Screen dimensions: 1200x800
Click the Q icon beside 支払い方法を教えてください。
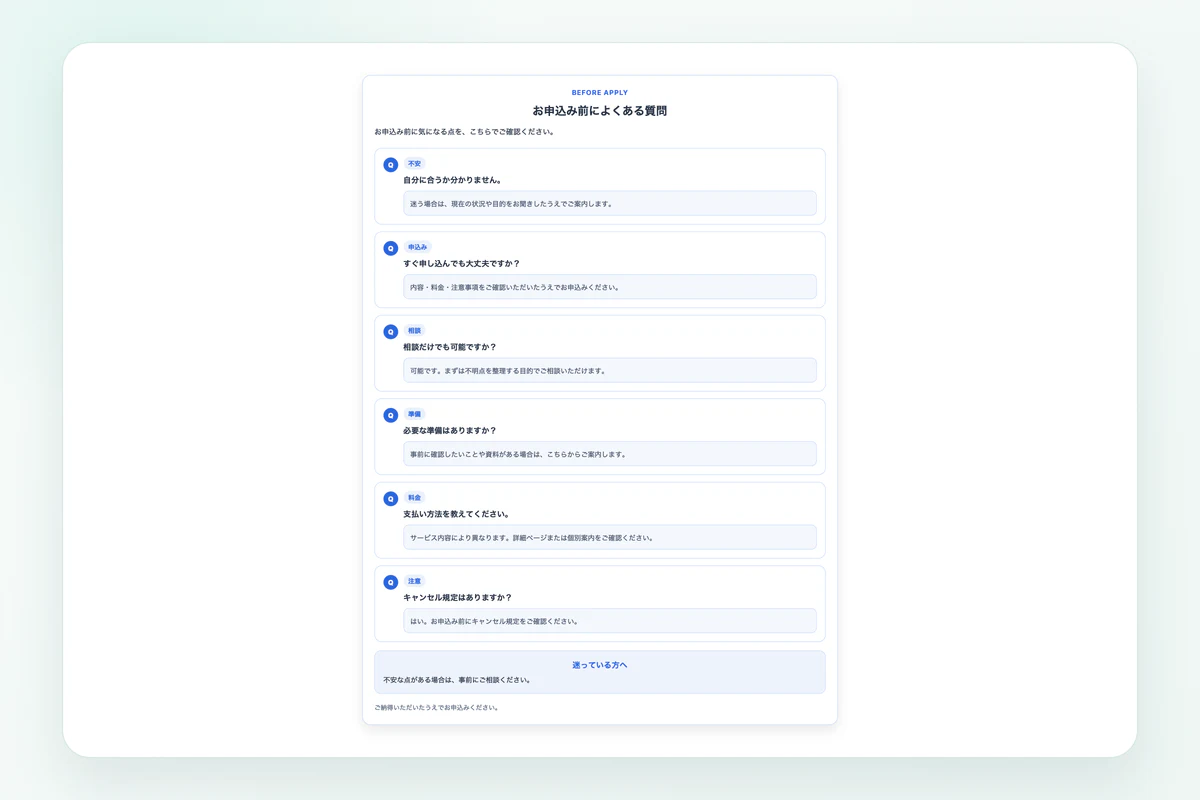pos(391,499)
